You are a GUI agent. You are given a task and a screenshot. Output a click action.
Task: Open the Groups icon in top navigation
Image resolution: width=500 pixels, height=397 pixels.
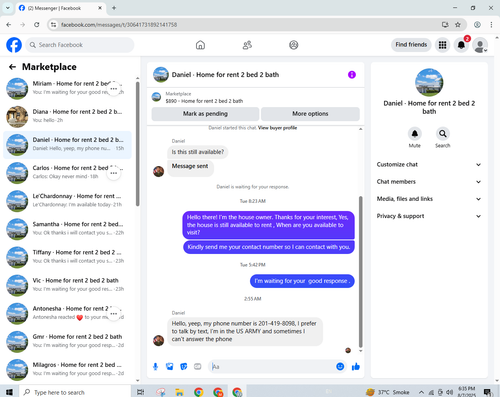click(x=294, y=45)
